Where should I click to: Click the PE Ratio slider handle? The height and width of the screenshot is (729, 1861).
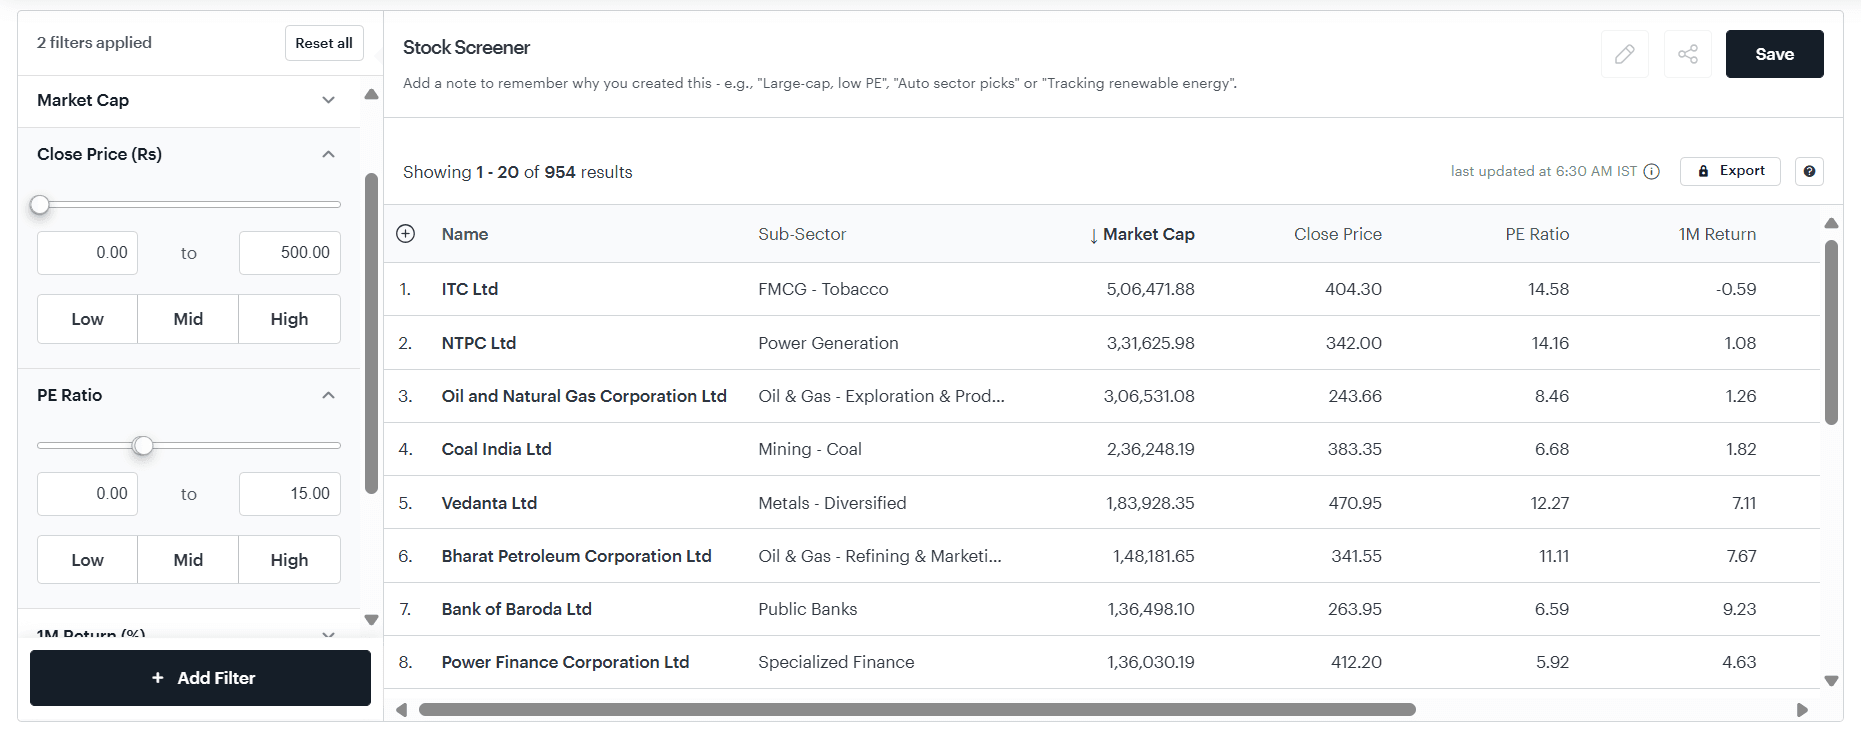coord(143,445)
